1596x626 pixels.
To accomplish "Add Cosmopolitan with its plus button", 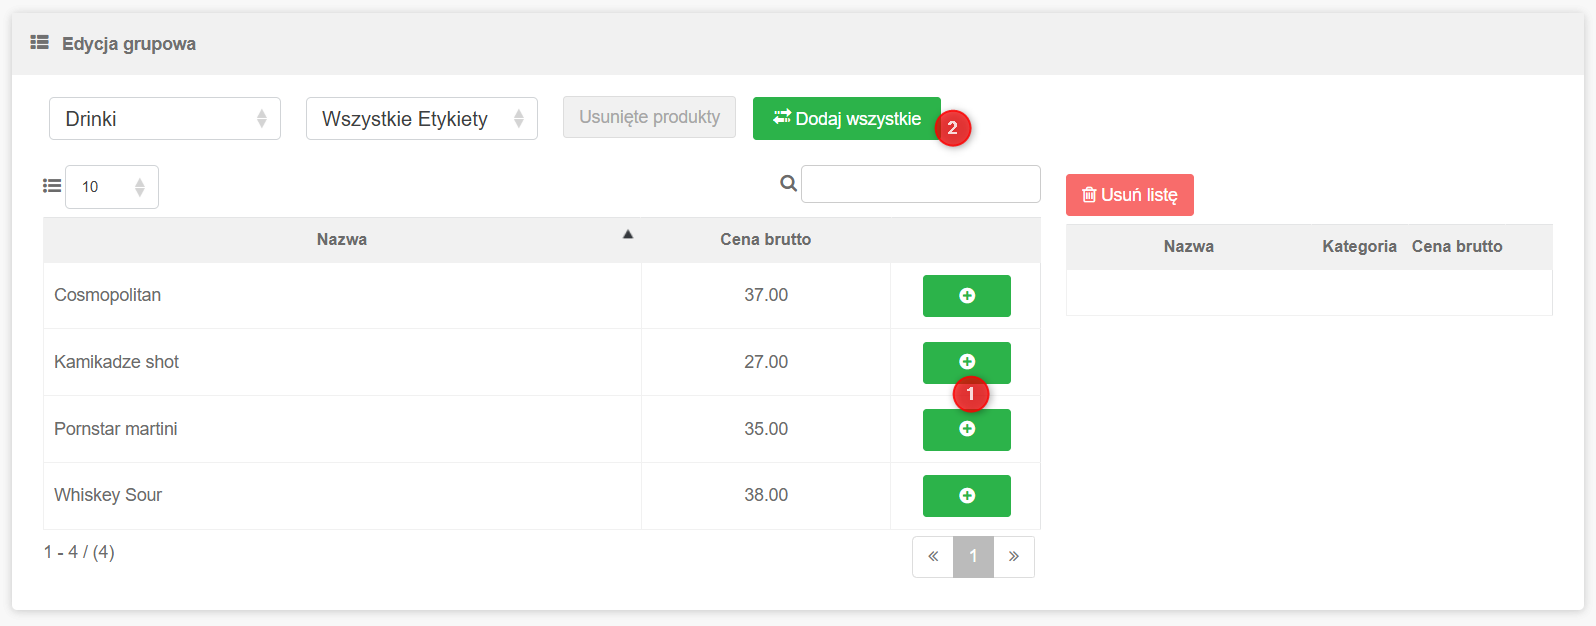I will [x=966, y=296].
